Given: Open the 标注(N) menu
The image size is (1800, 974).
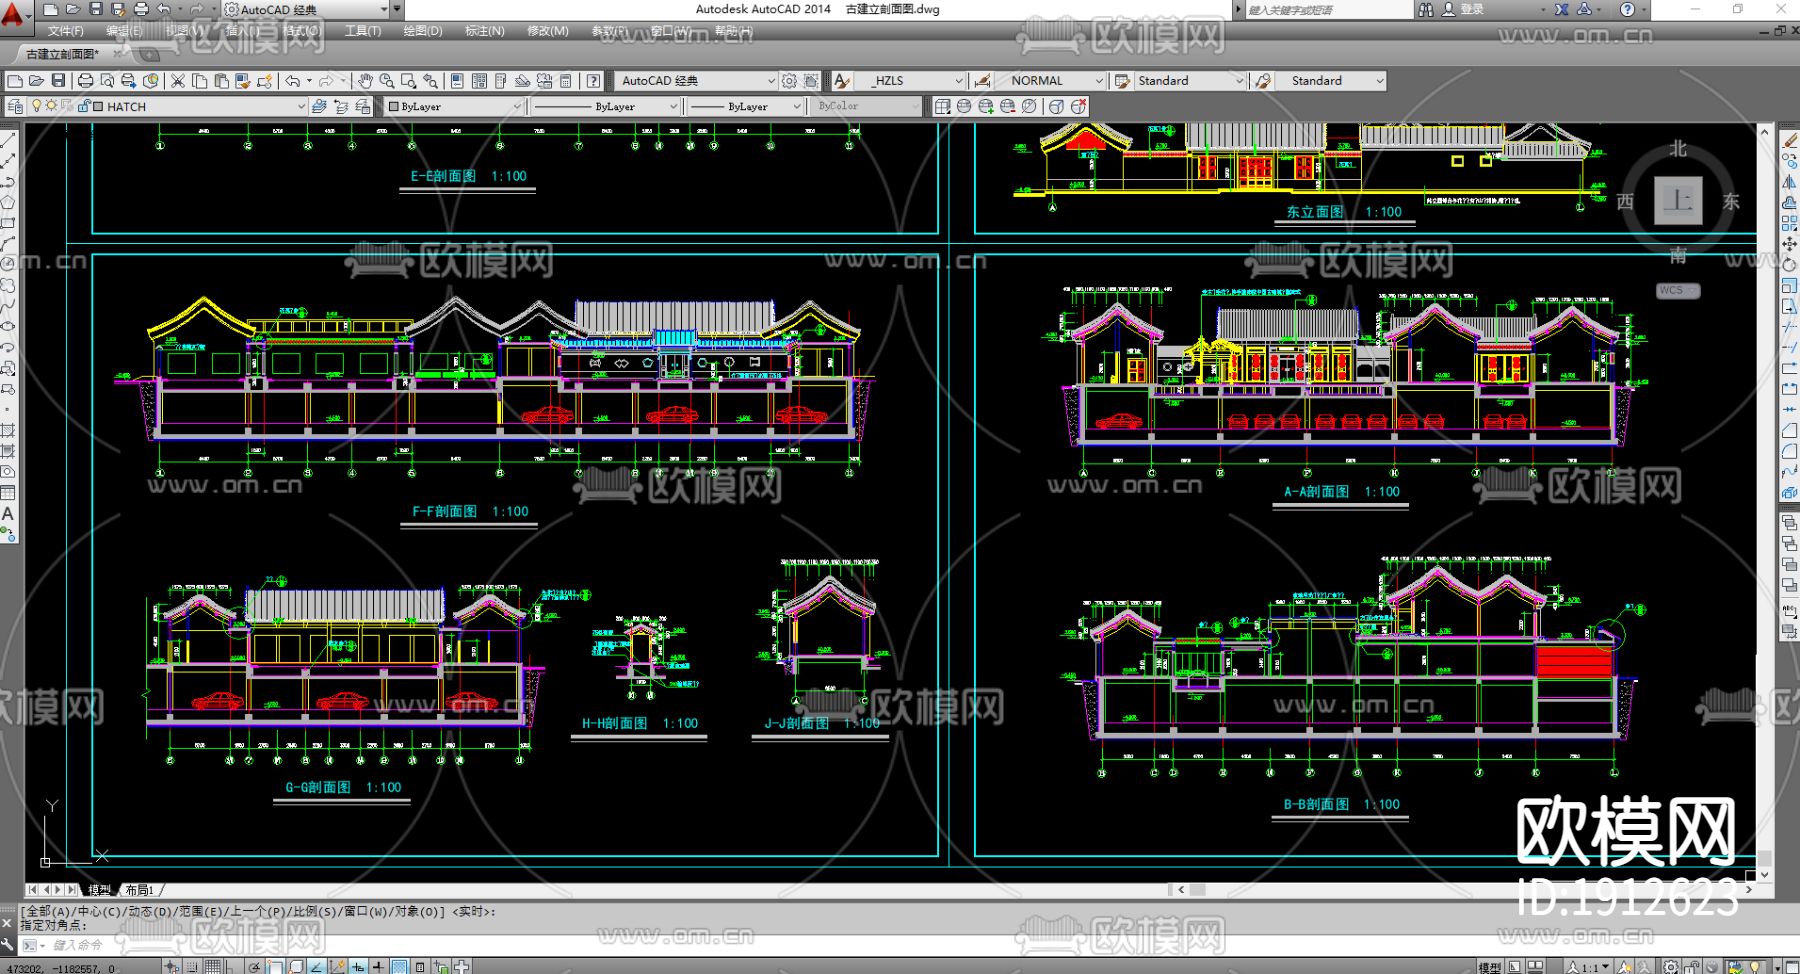Looking at the screenshot, I should click(485, 31).
